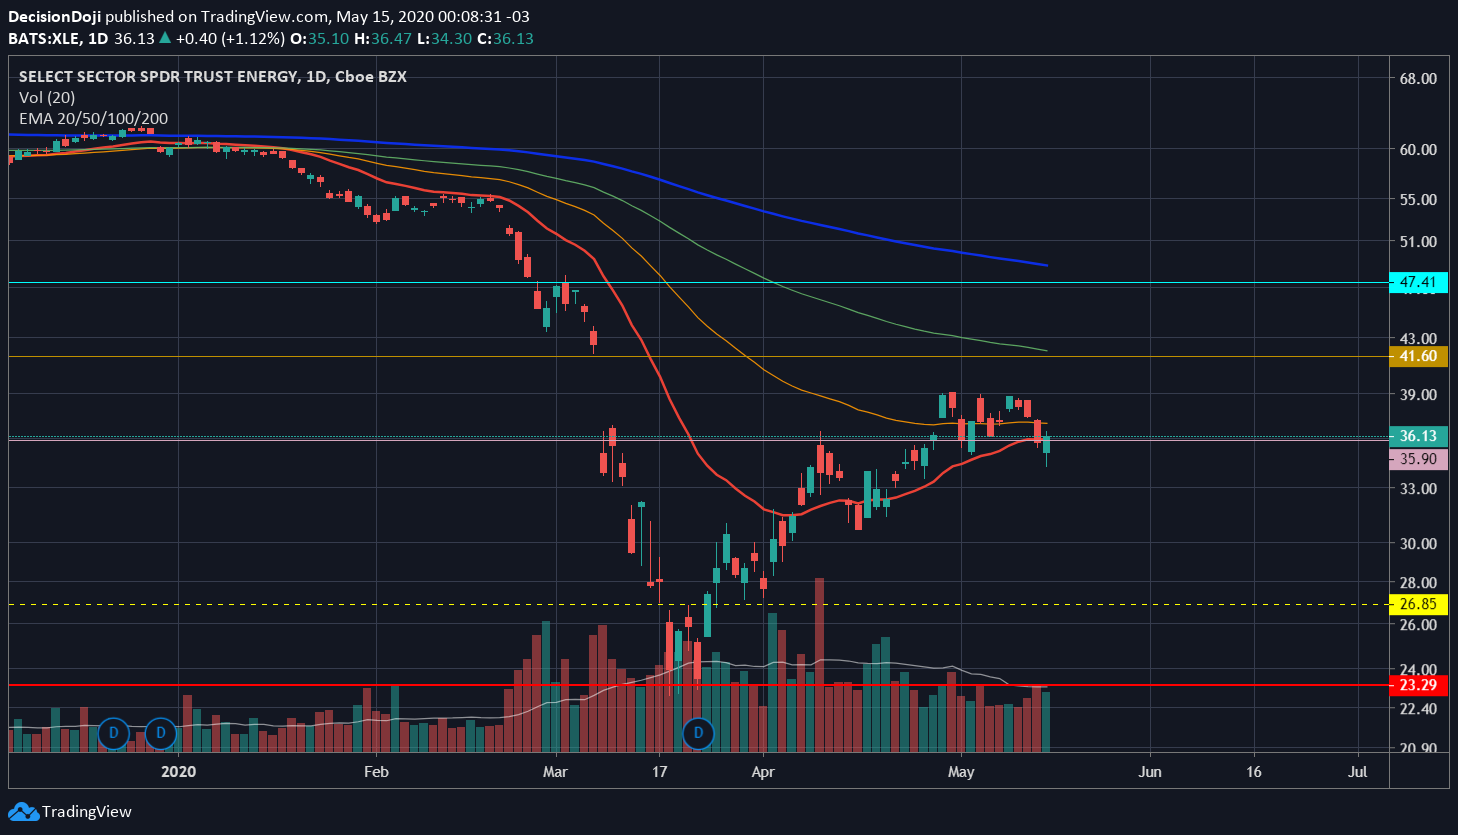
Task: Click the 22.40 price axis label
Action: click(x=1418, y=708)
